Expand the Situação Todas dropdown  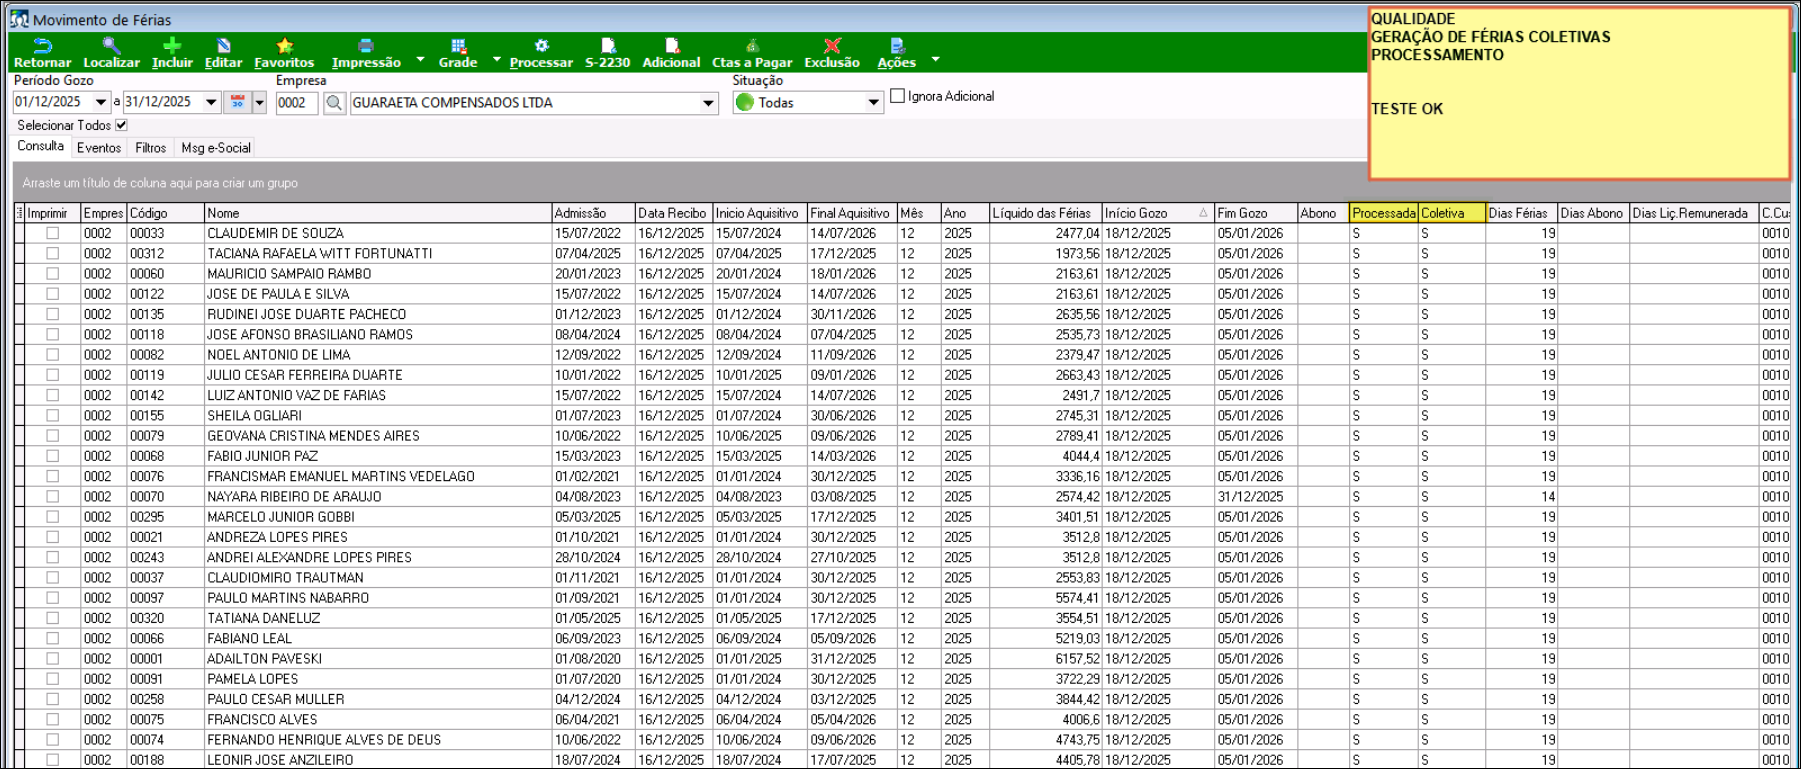tap(873, 103)
